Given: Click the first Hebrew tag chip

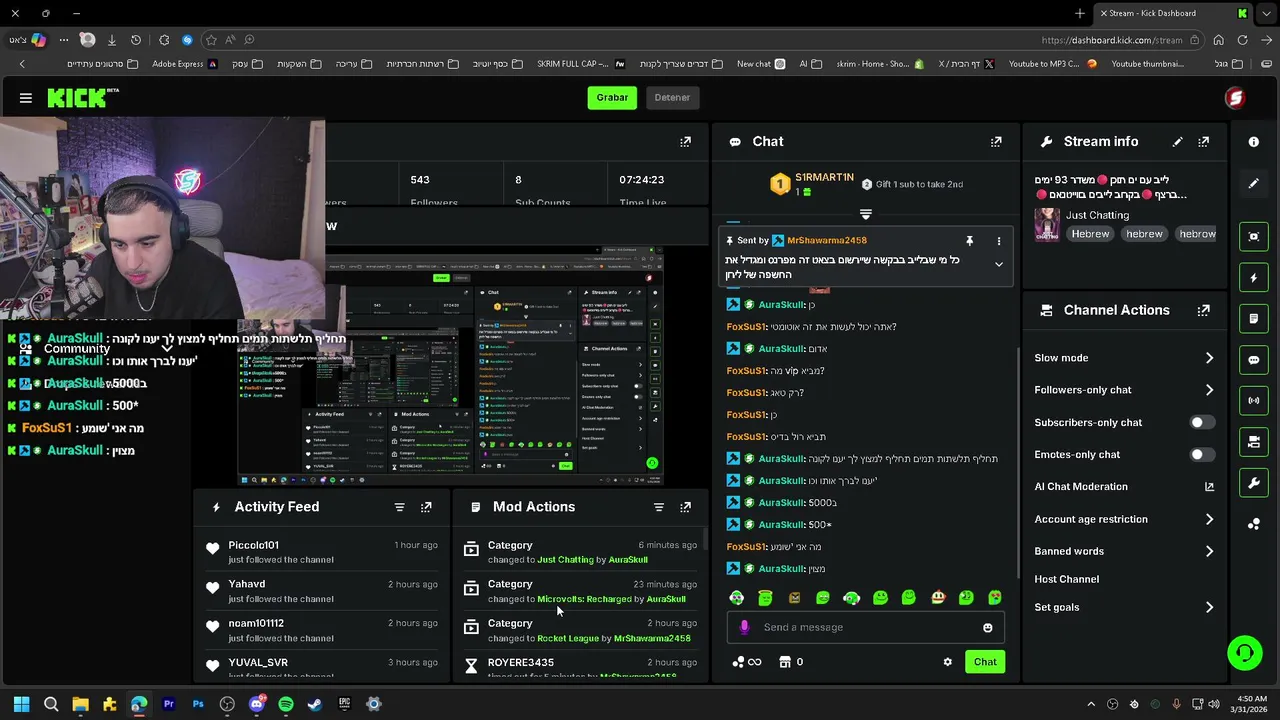Looking at the screenshot, I should [x=1090, y=234].
